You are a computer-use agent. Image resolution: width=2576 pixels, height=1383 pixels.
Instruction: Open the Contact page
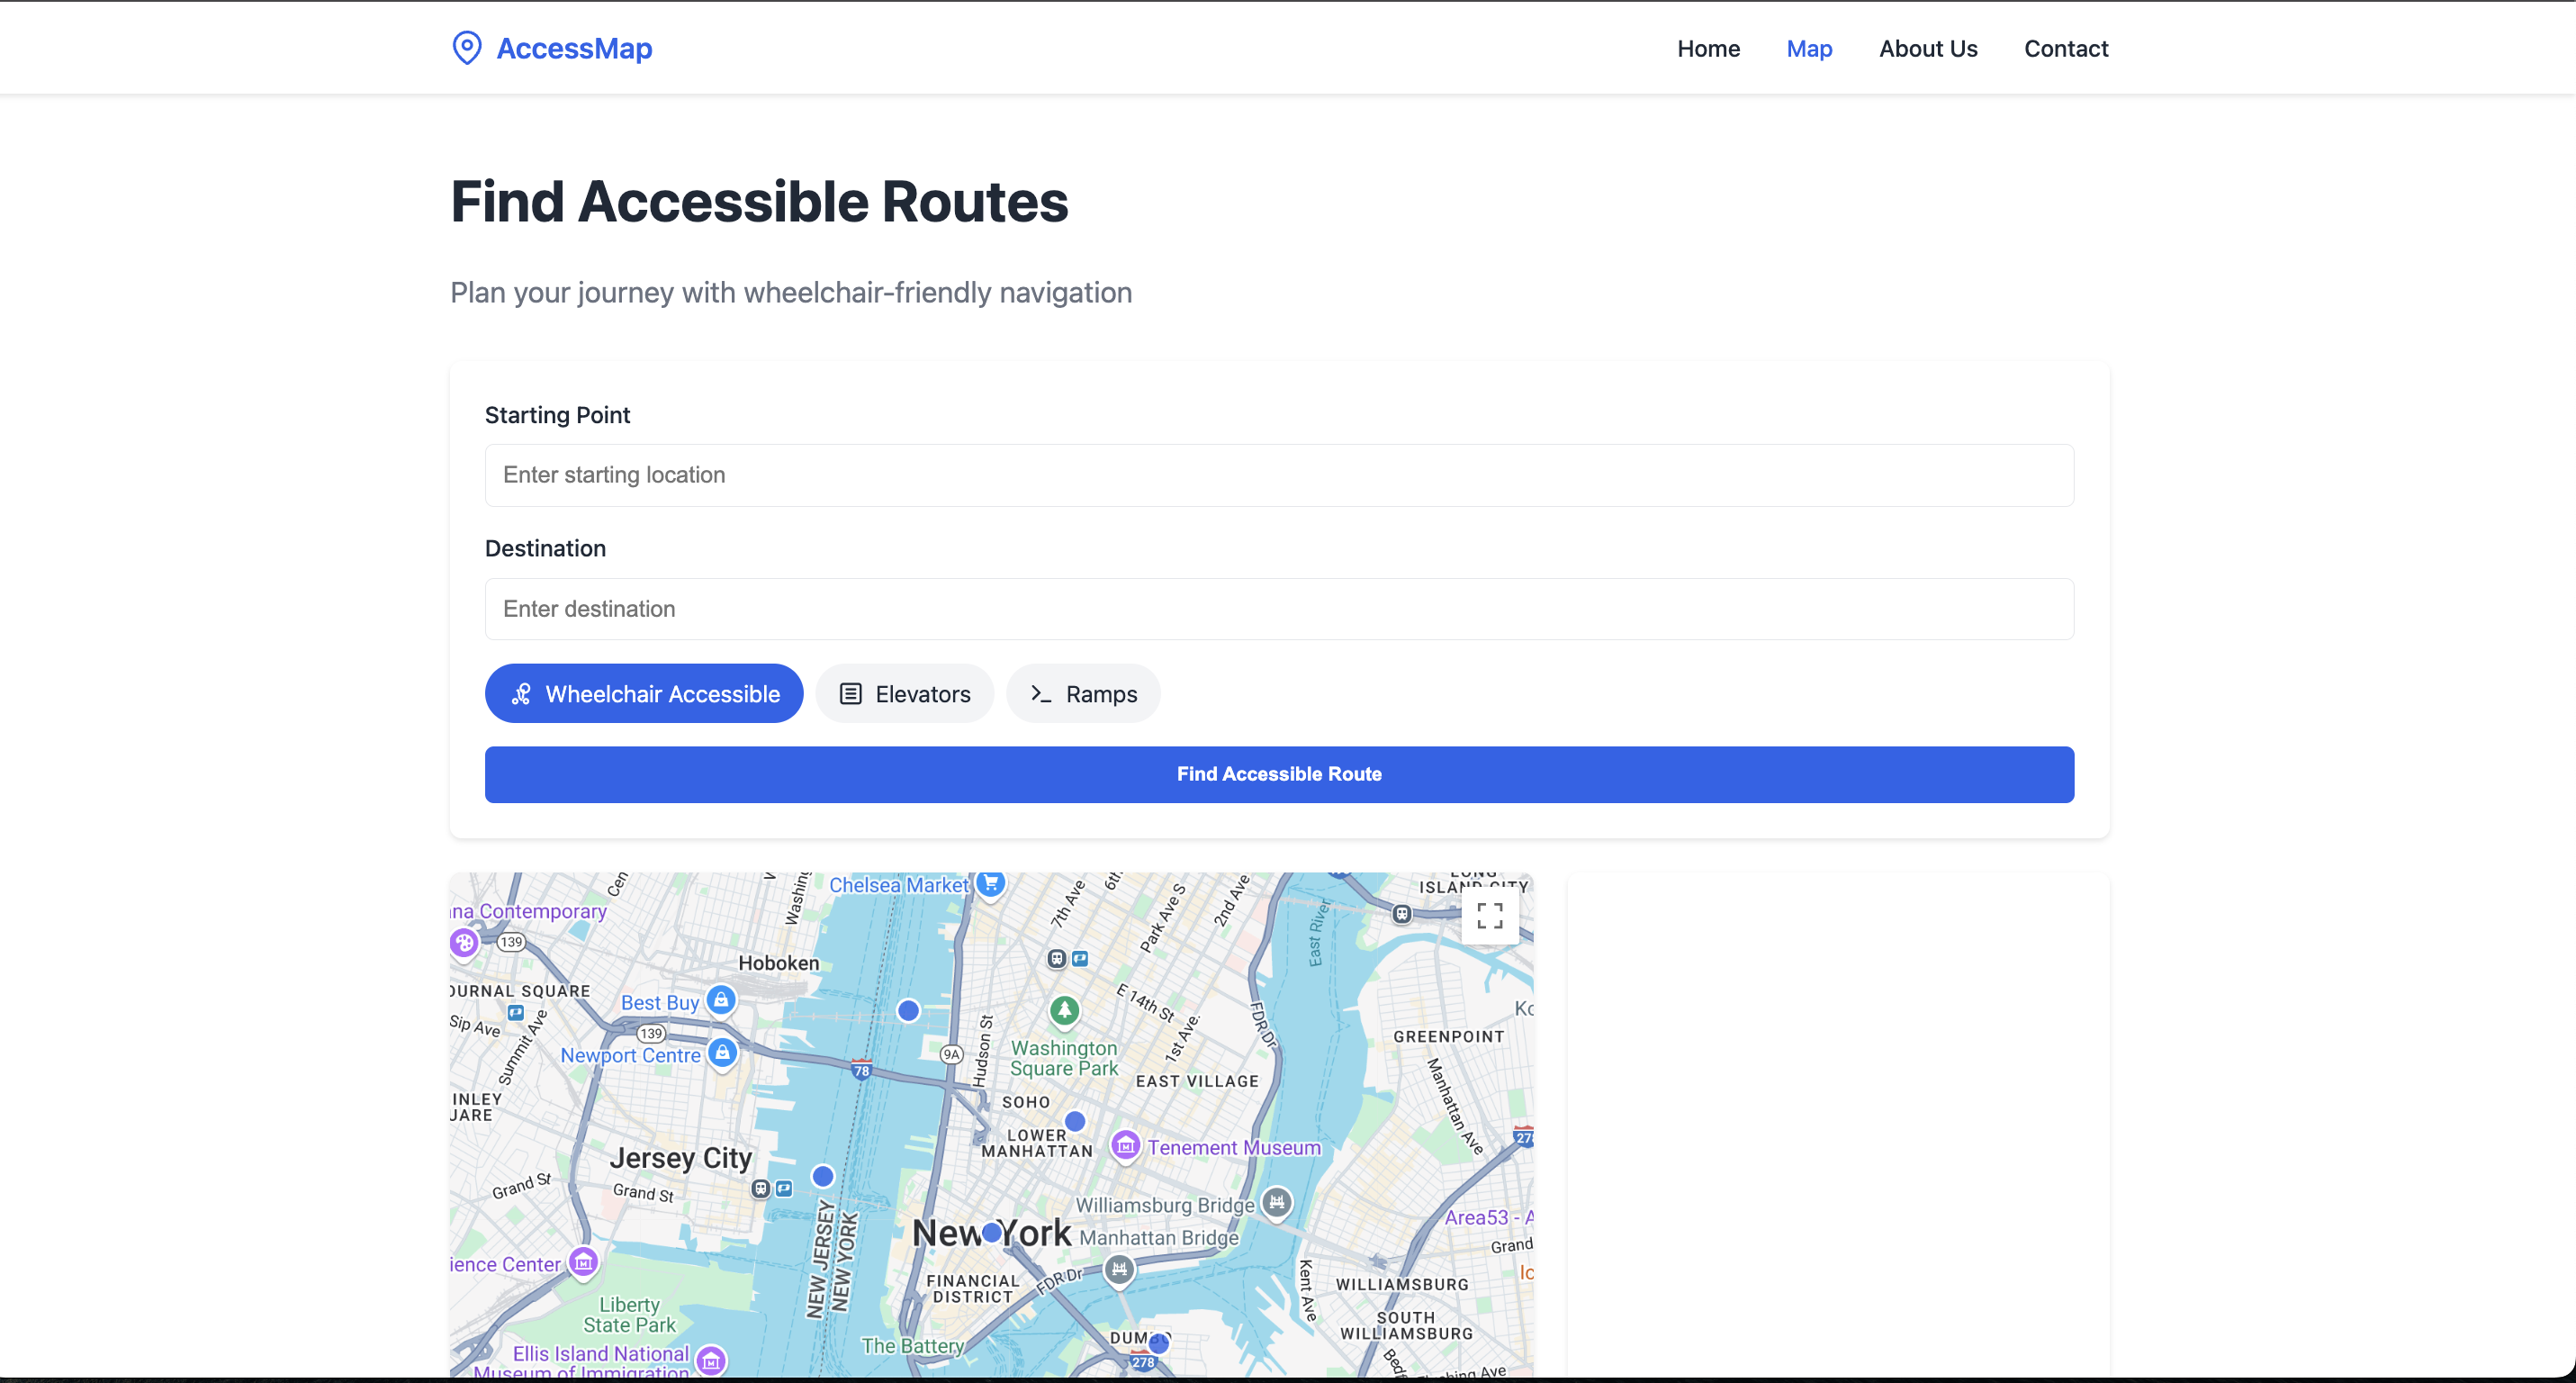[x=2065, y=49]
